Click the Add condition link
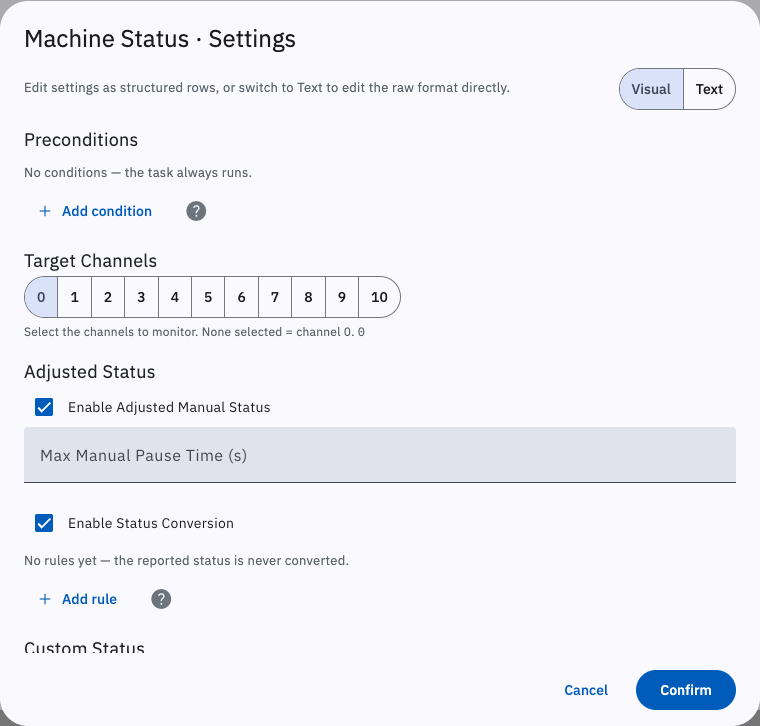 point(95,211)
